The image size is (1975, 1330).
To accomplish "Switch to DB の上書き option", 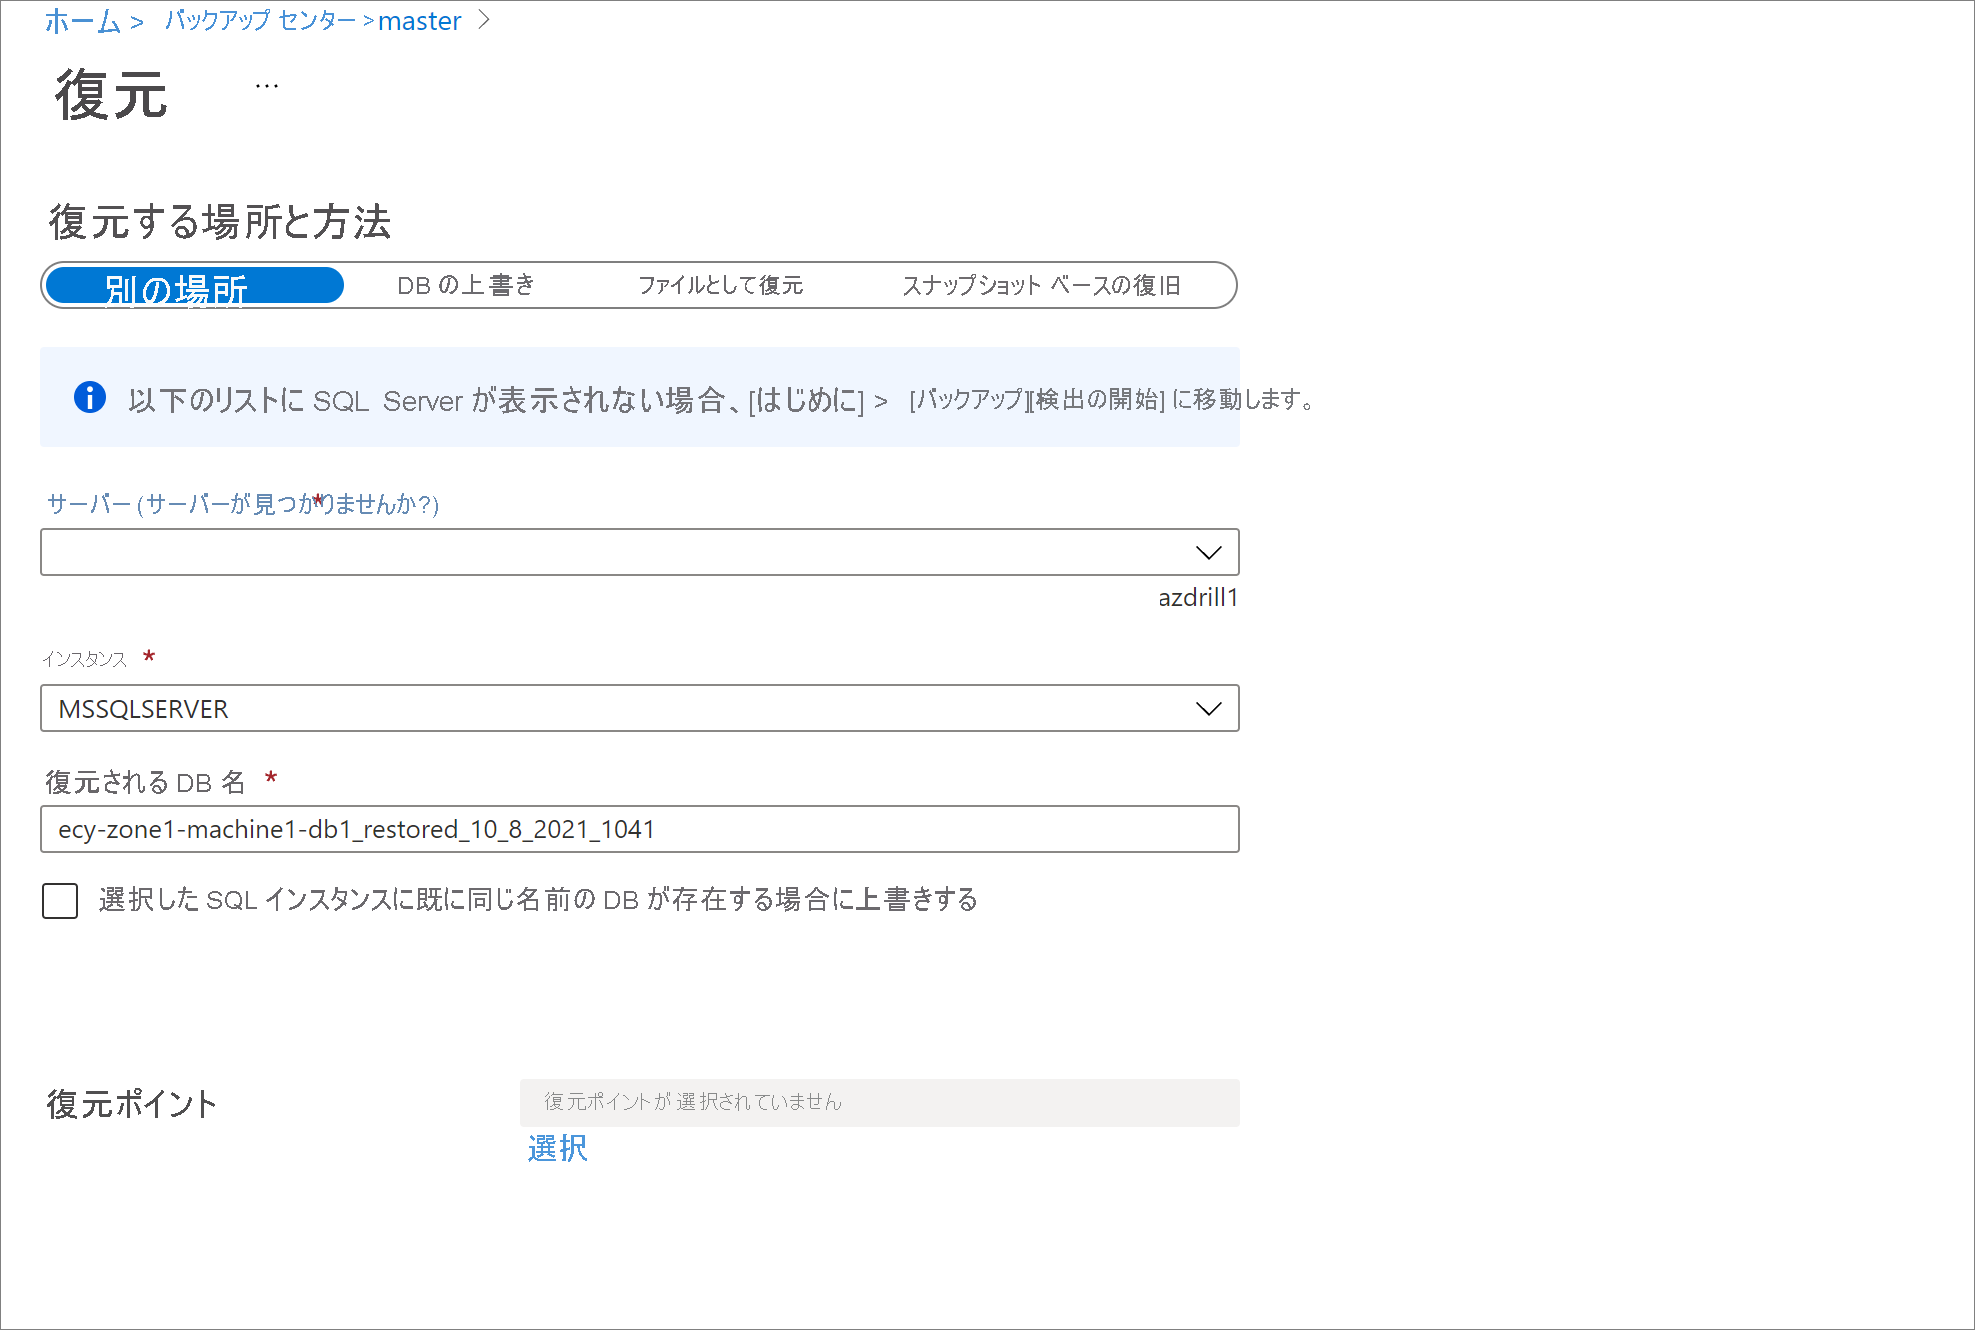I will (x=466, y=286).
